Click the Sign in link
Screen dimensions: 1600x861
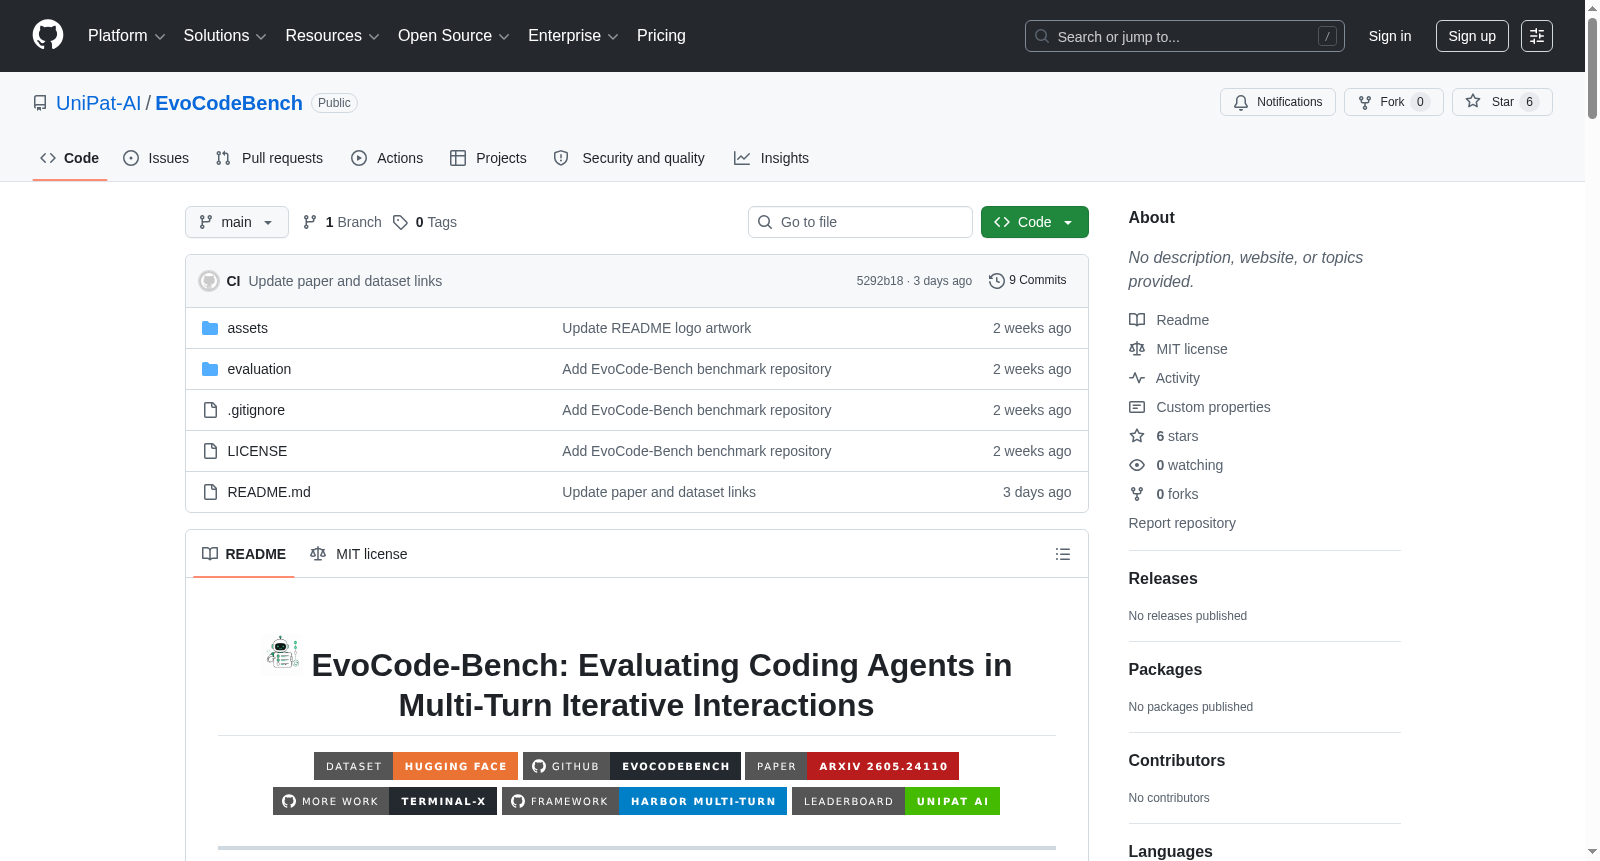pos(1390,36)
